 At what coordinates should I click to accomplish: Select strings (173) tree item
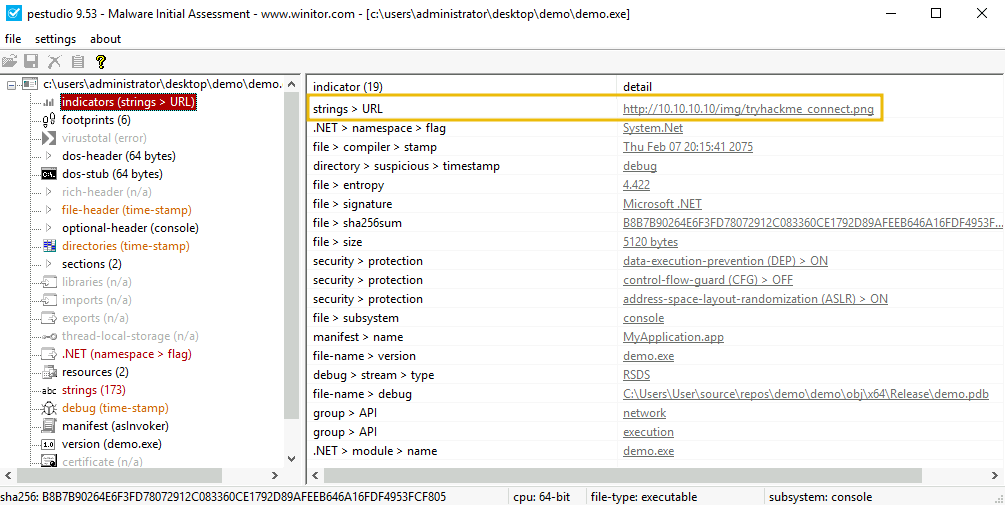point(94,390)
